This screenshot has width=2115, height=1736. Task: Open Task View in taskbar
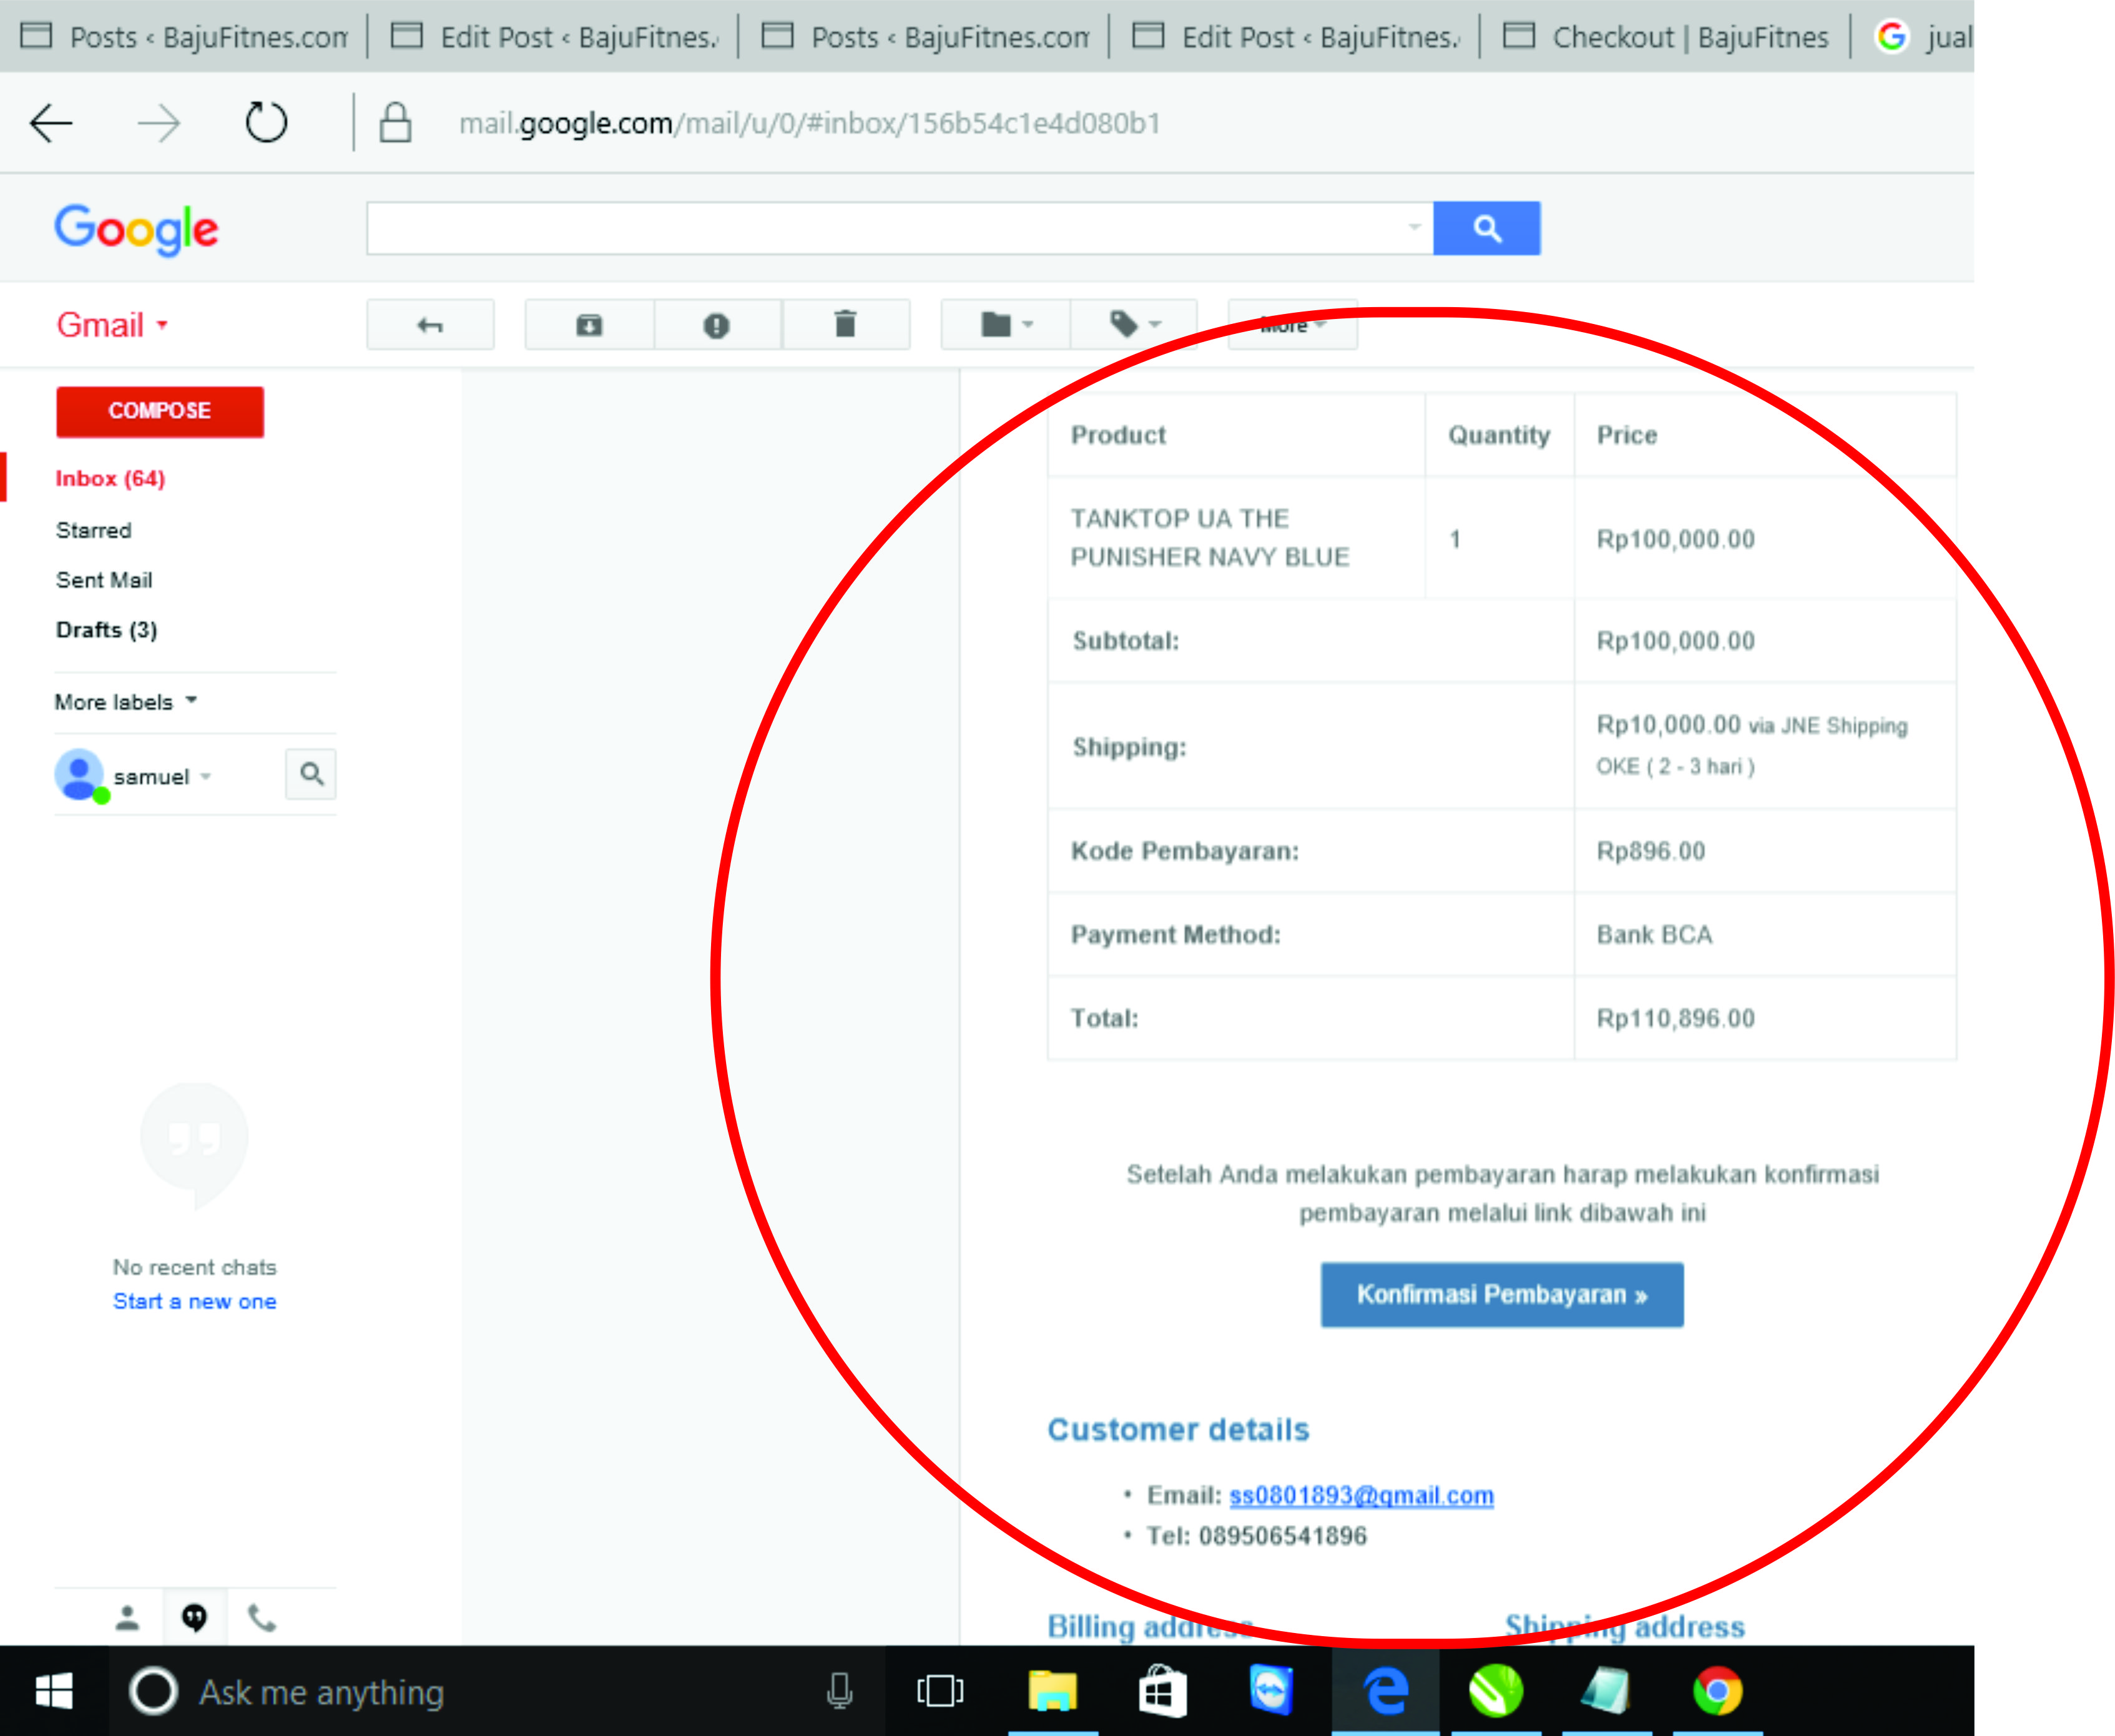pyautogui.click(x=940, y=1692)
